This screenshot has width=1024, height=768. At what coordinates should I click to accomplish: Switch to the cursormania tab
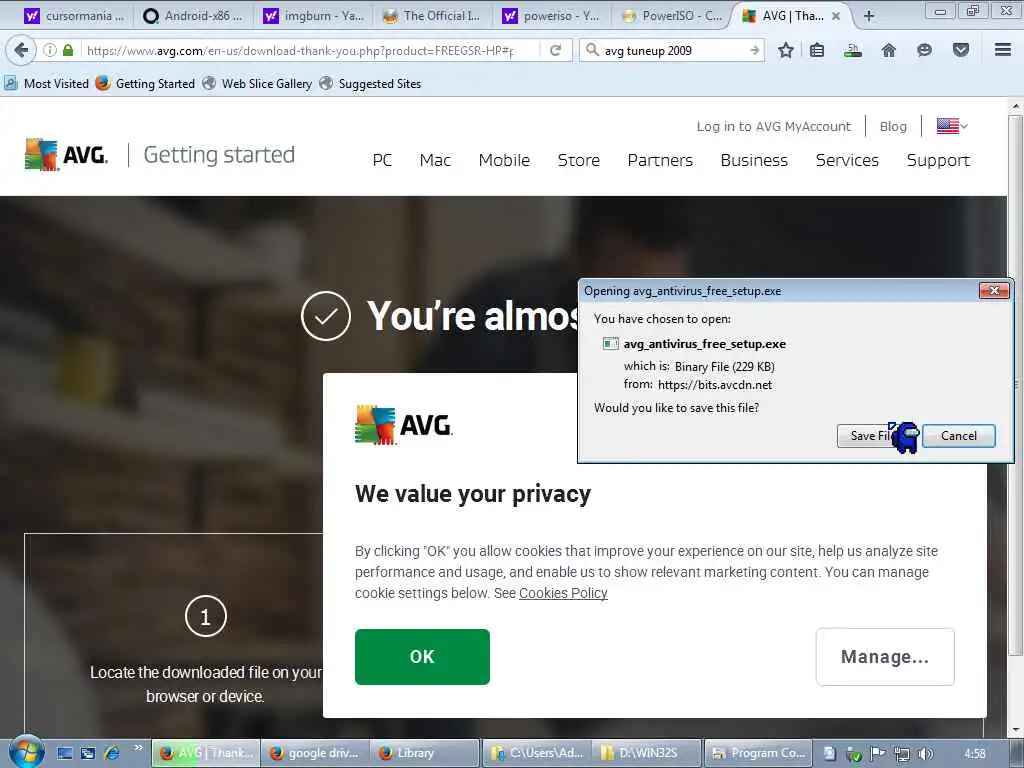coord(73,16)
